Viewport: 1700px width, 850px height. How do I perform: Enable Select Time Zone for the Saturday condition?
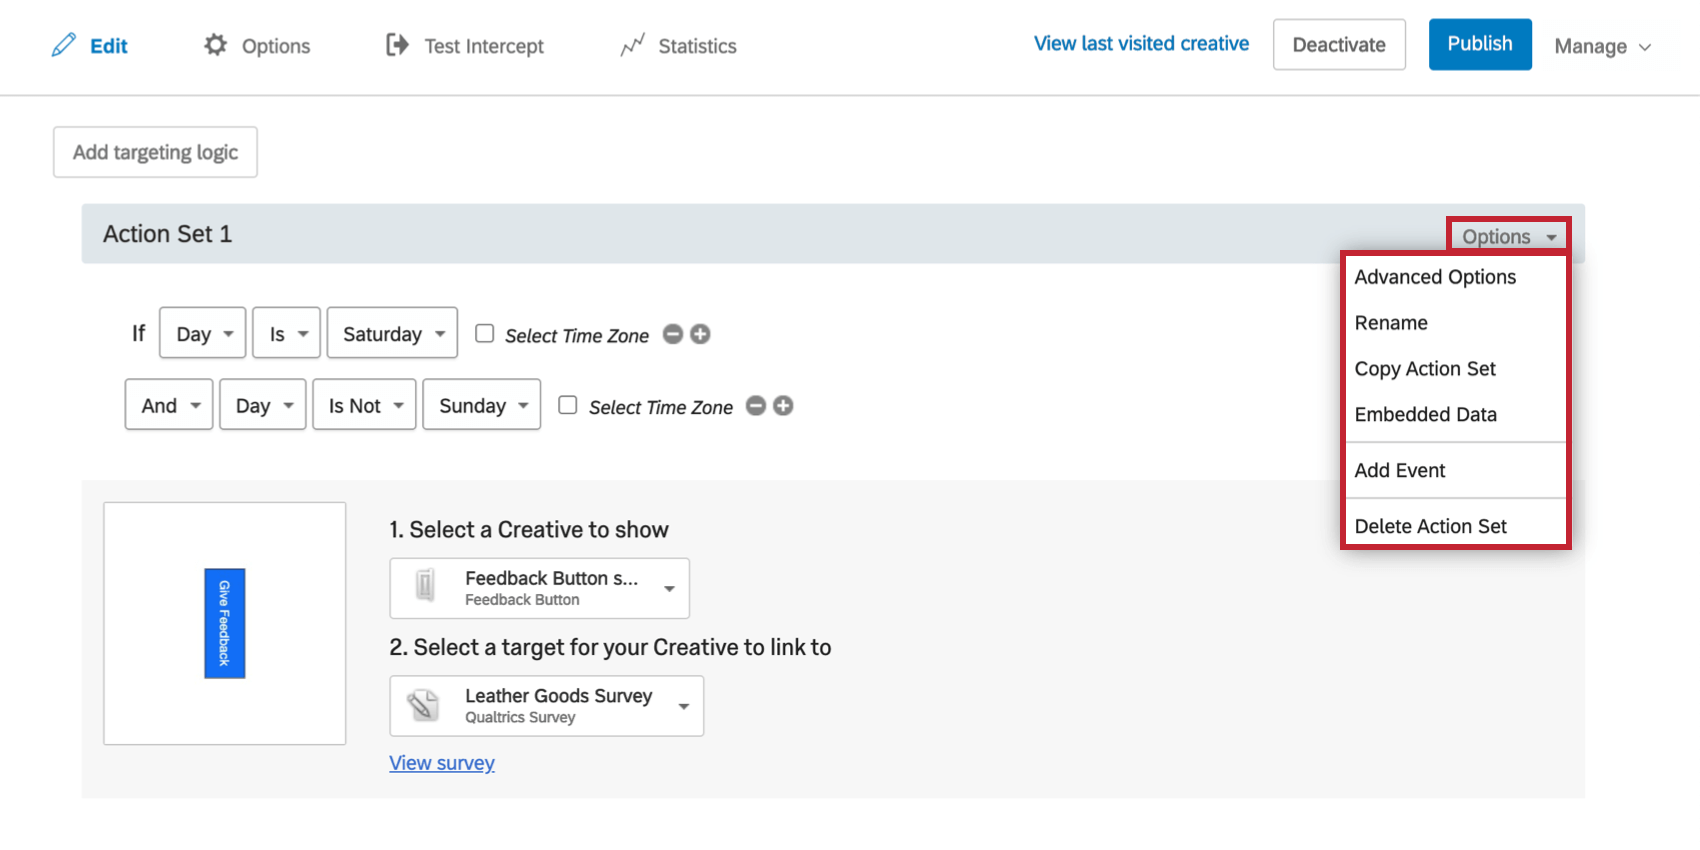coord(484,333)
